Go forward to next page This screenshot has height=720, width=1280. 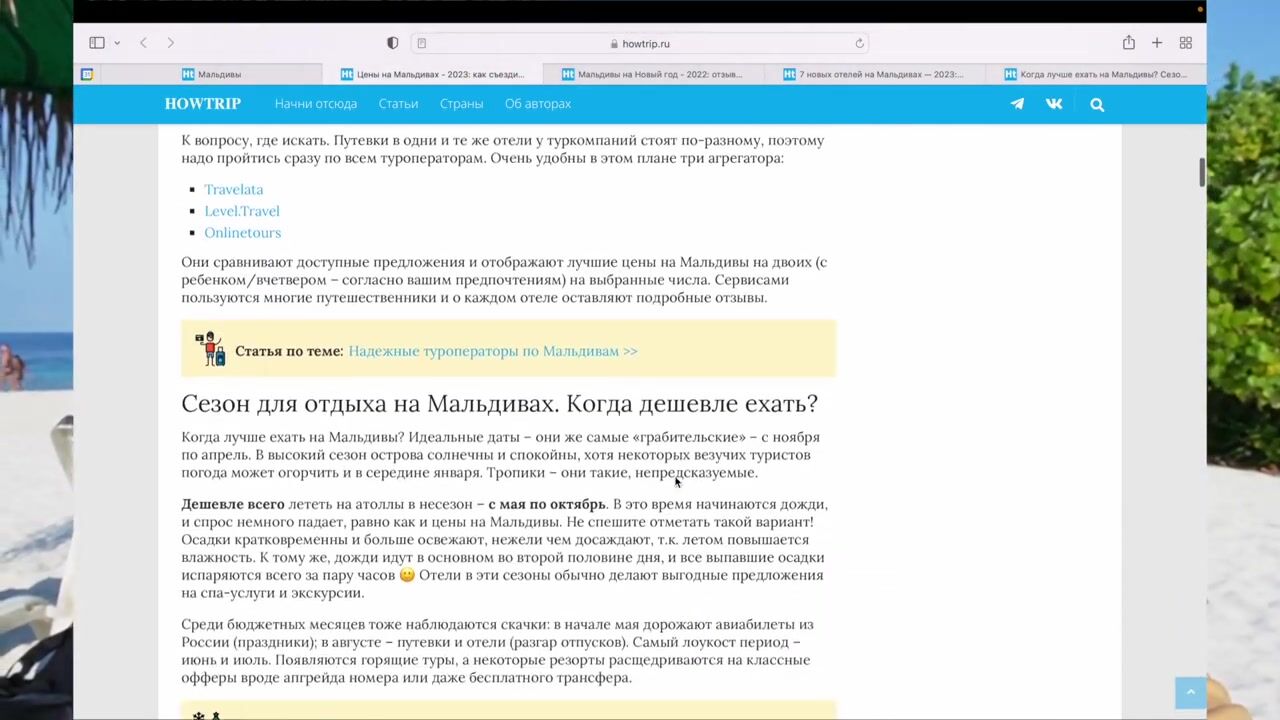tap(171, 43)
